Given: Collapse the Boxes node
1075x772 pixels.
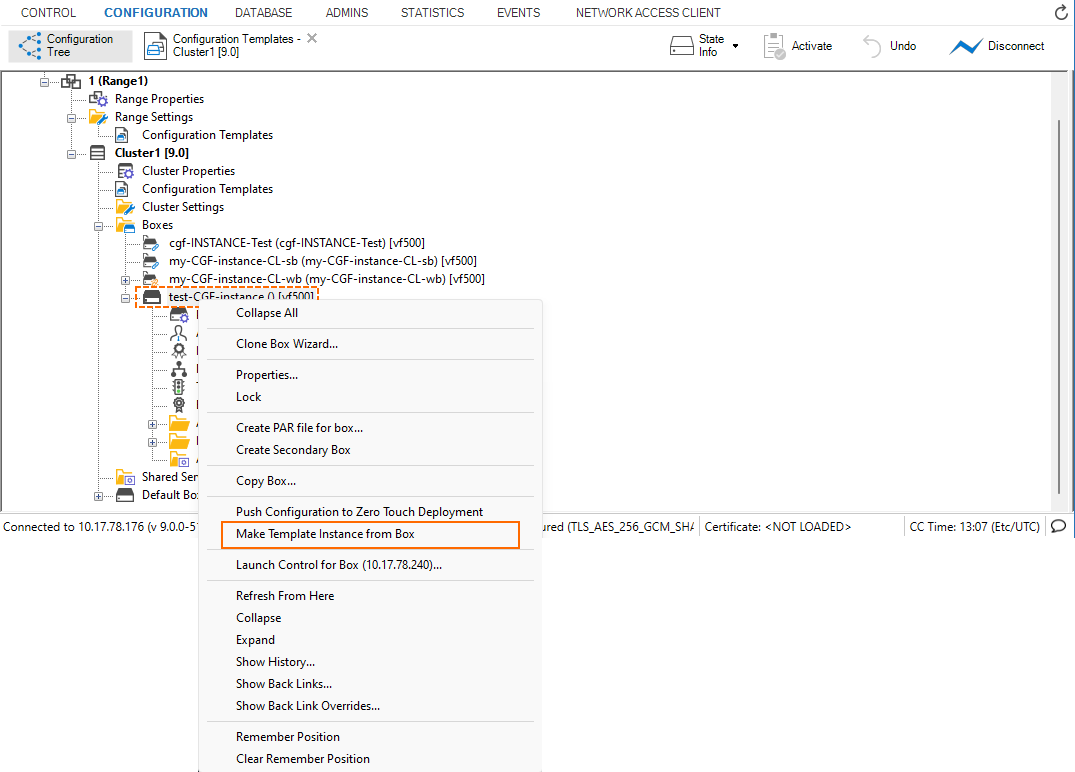Looking at the screenshot, I should [99, 226].
